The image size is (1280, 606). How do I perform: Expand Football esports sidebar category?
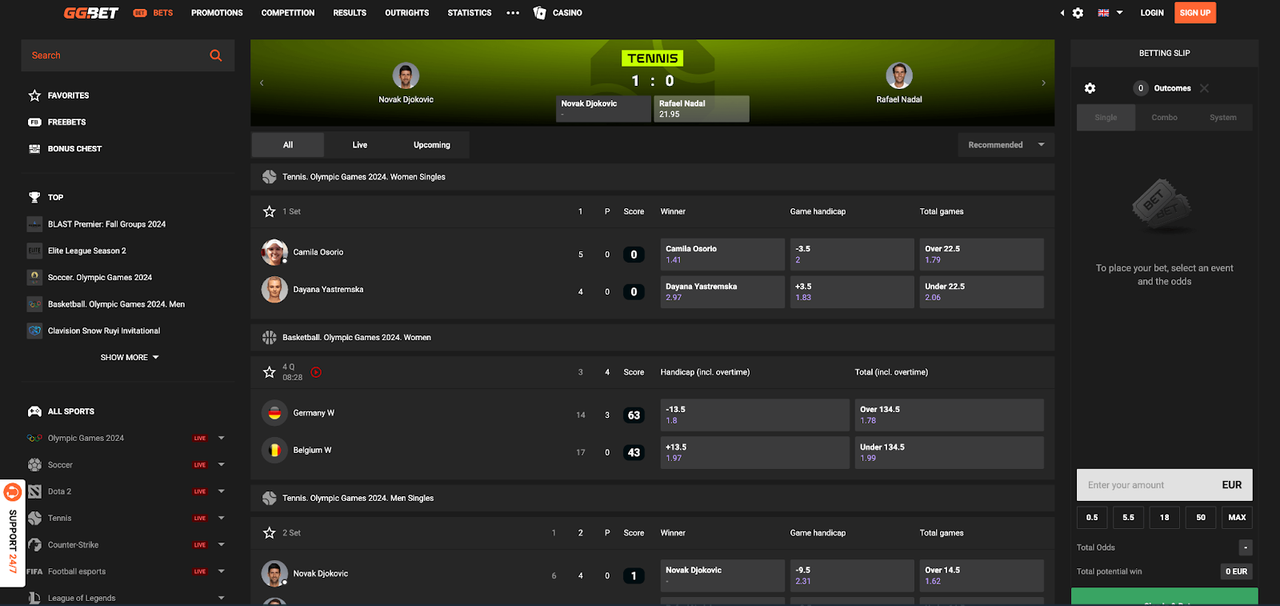[221, 572]
